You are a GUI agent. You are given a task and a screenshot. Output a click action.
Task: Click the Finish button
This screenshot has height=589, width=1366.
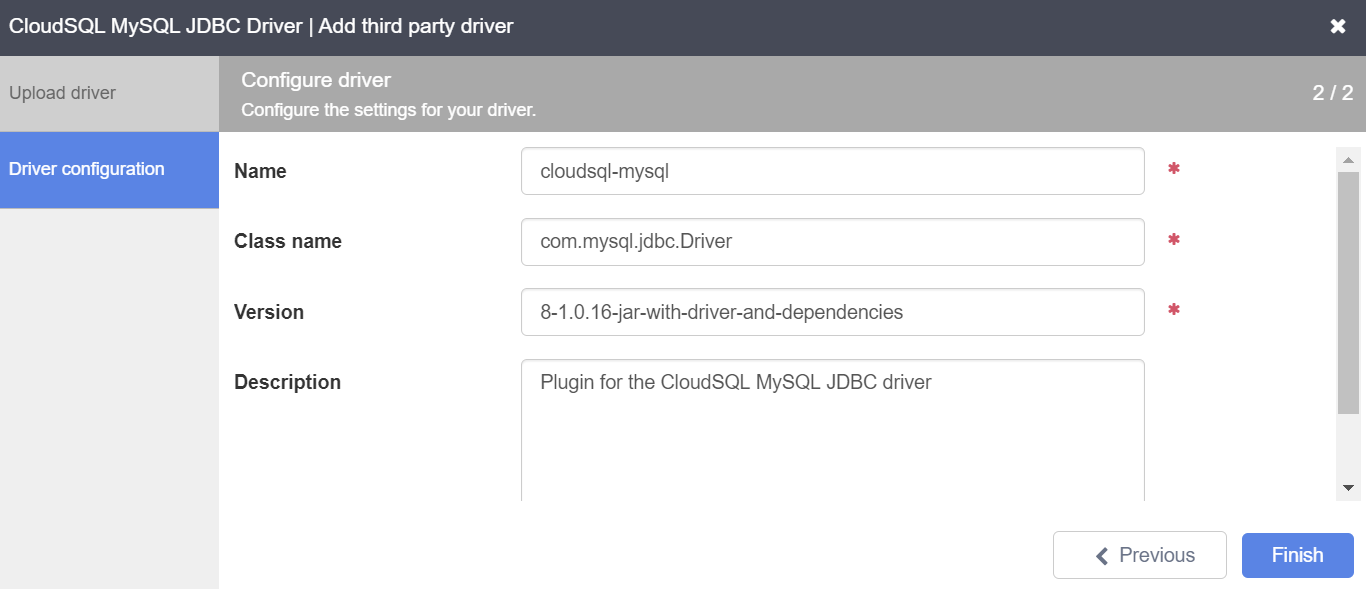click(1297, 555)
